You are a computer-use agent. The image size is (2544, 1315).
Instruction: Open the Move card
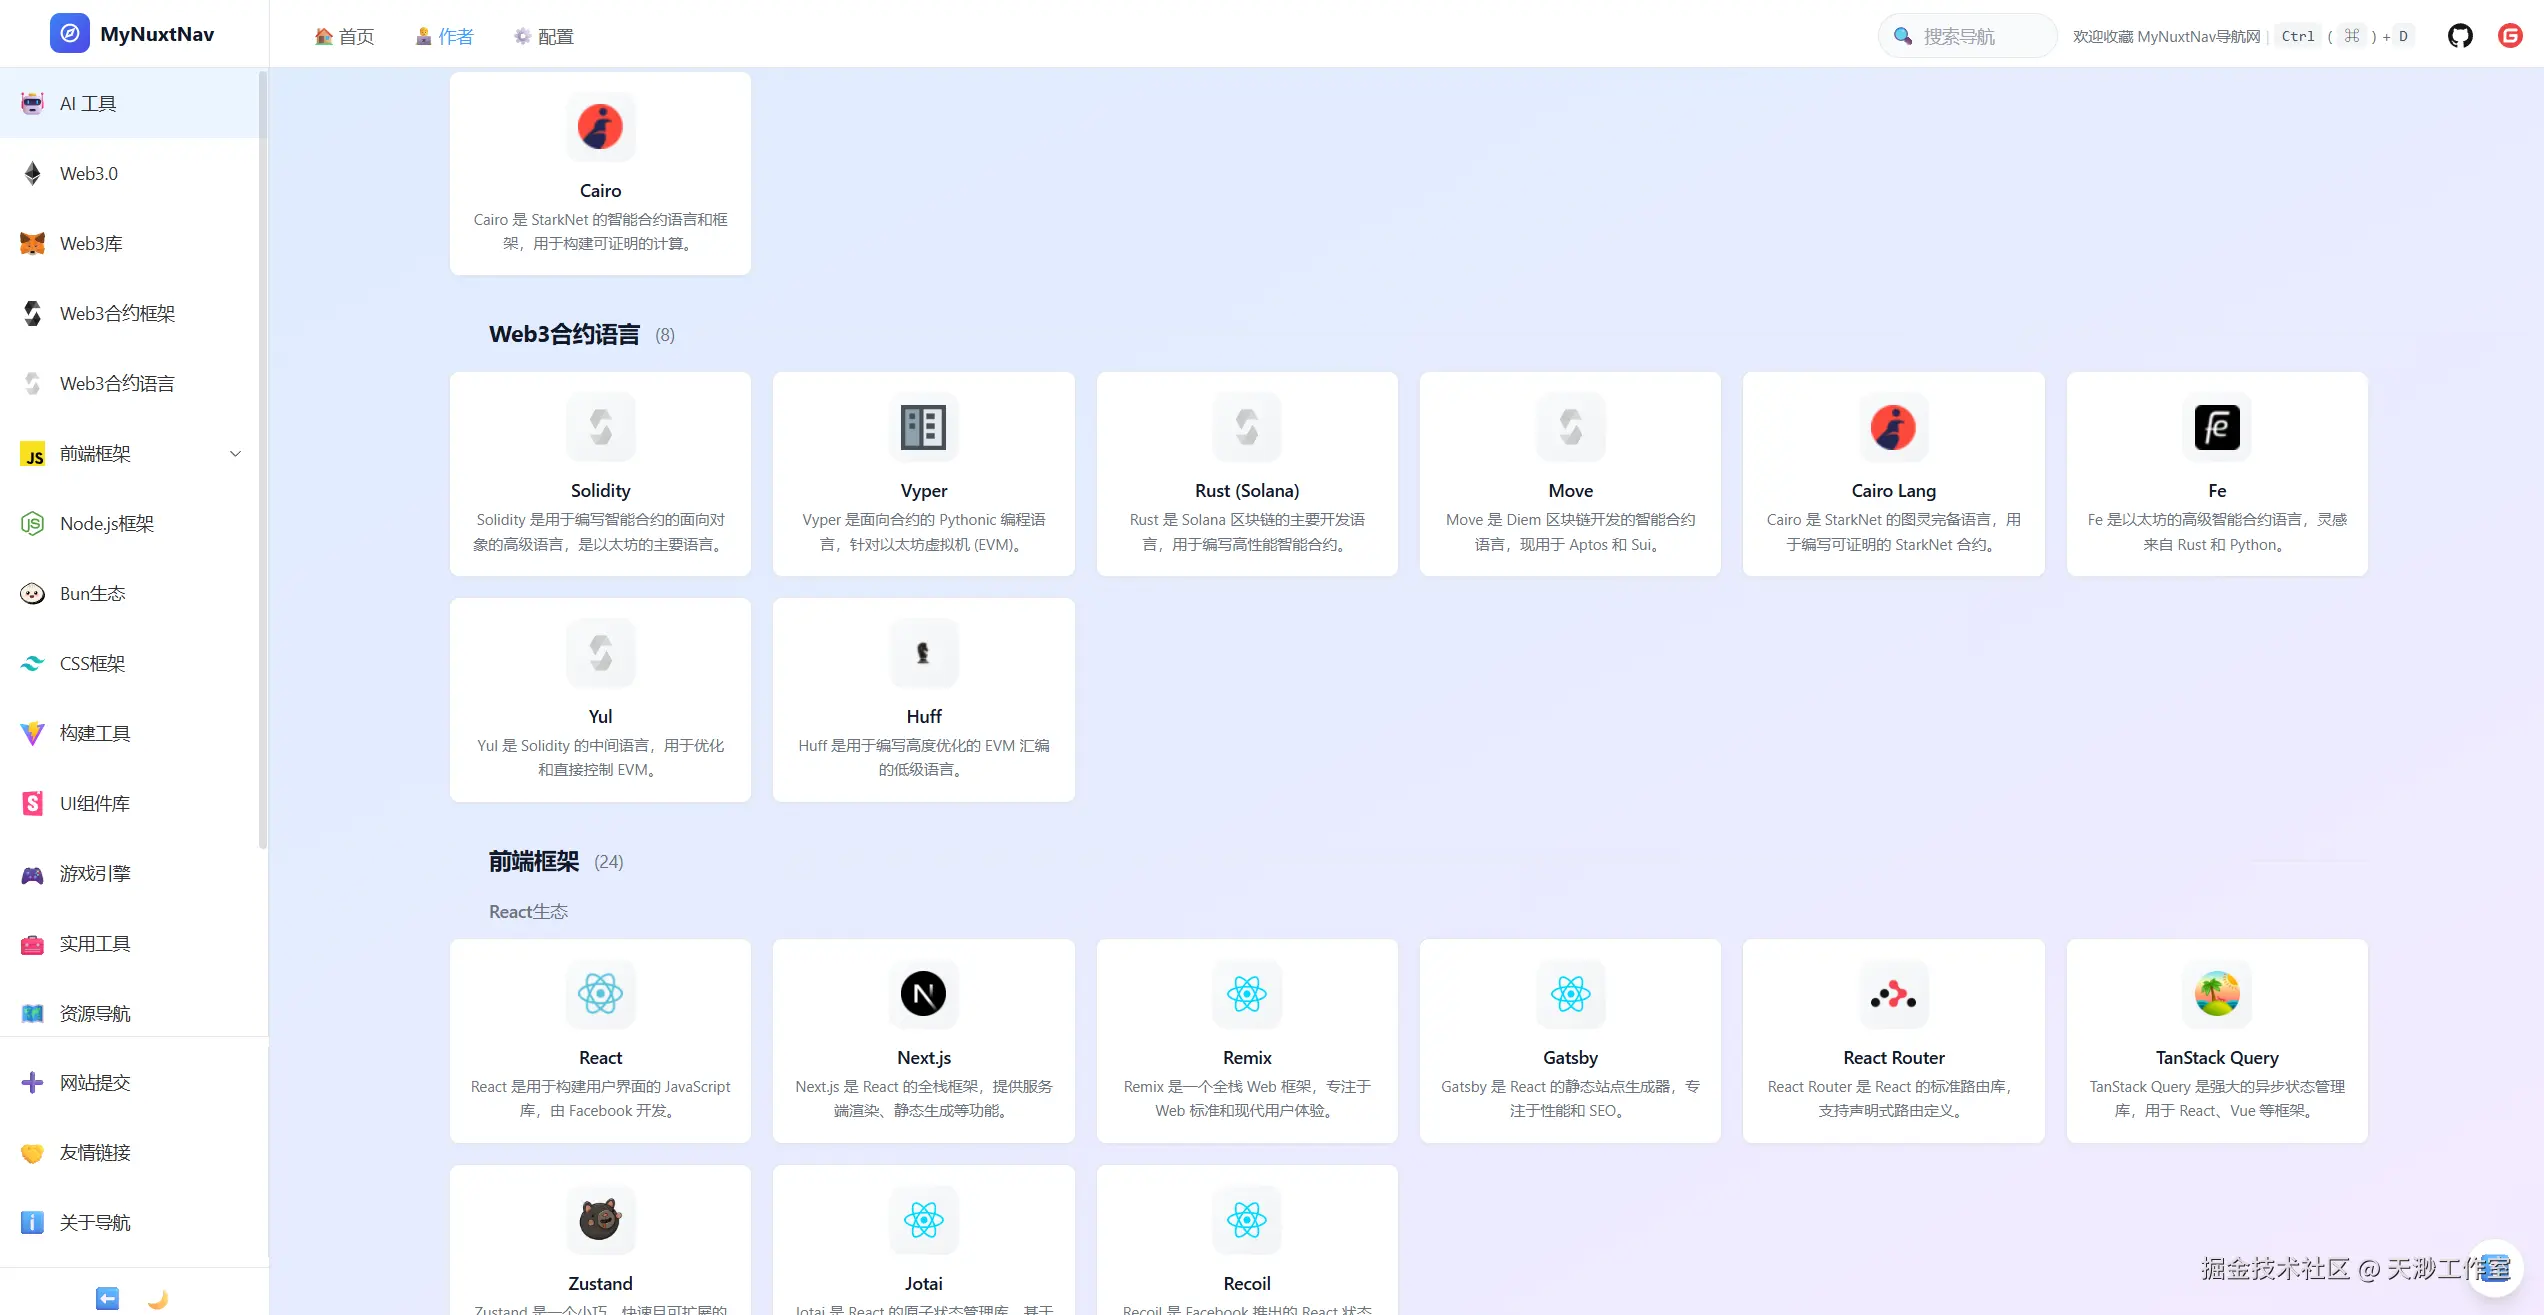tap(1570, 474)
